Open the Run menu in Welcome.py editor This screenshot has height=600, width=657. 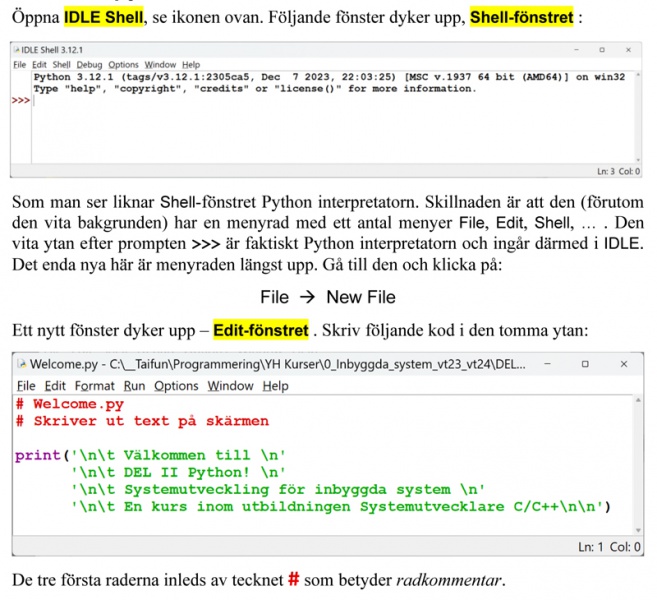tap(134, 386)
